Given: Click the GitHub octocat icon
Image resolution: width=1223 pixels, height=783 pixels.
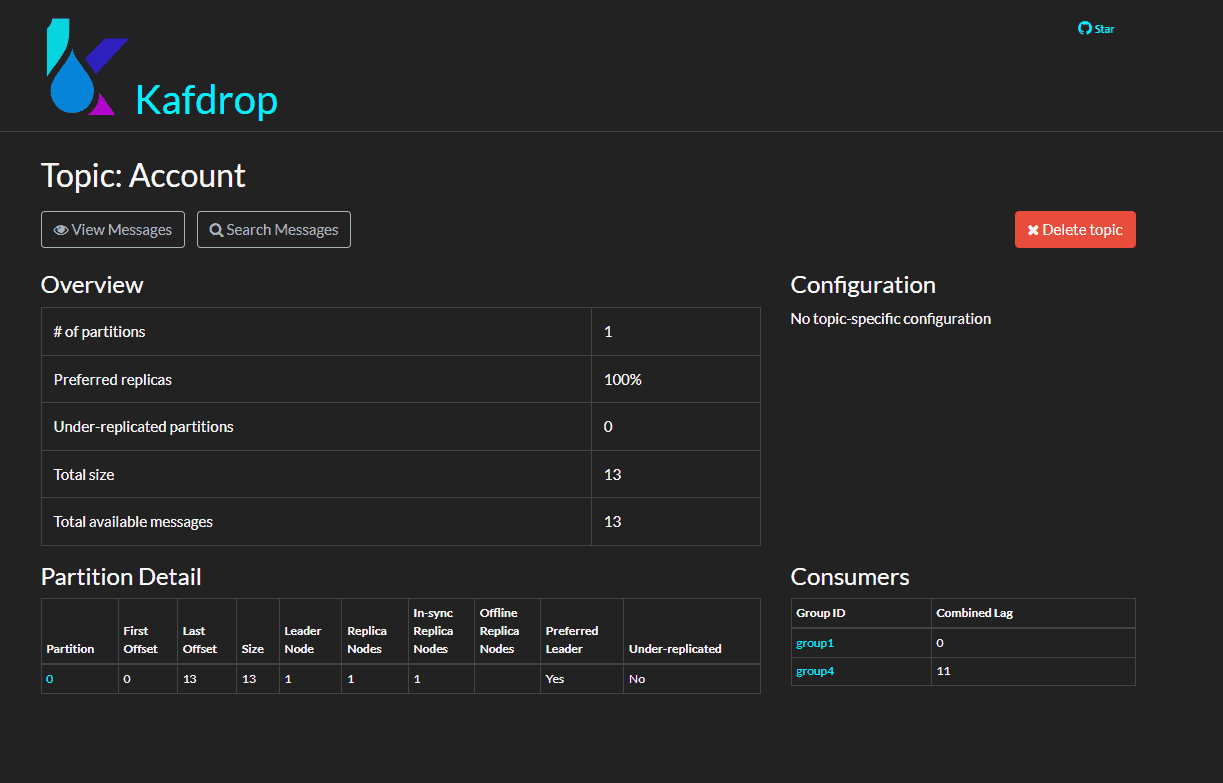Looking at the screenshot, I should [1082, 28].
